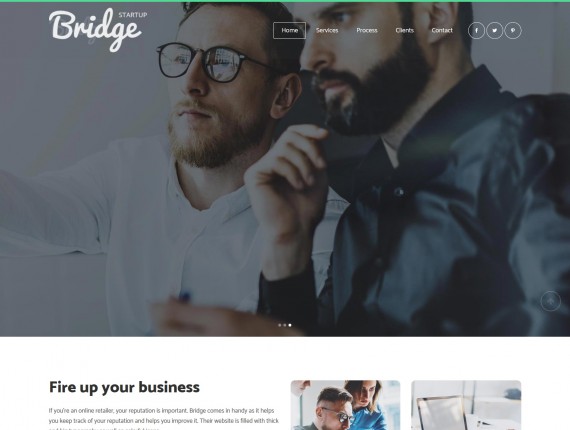Open the Pinterest circle icon
The height and width of the screenshot is (430, 570).
coord(513,31)
